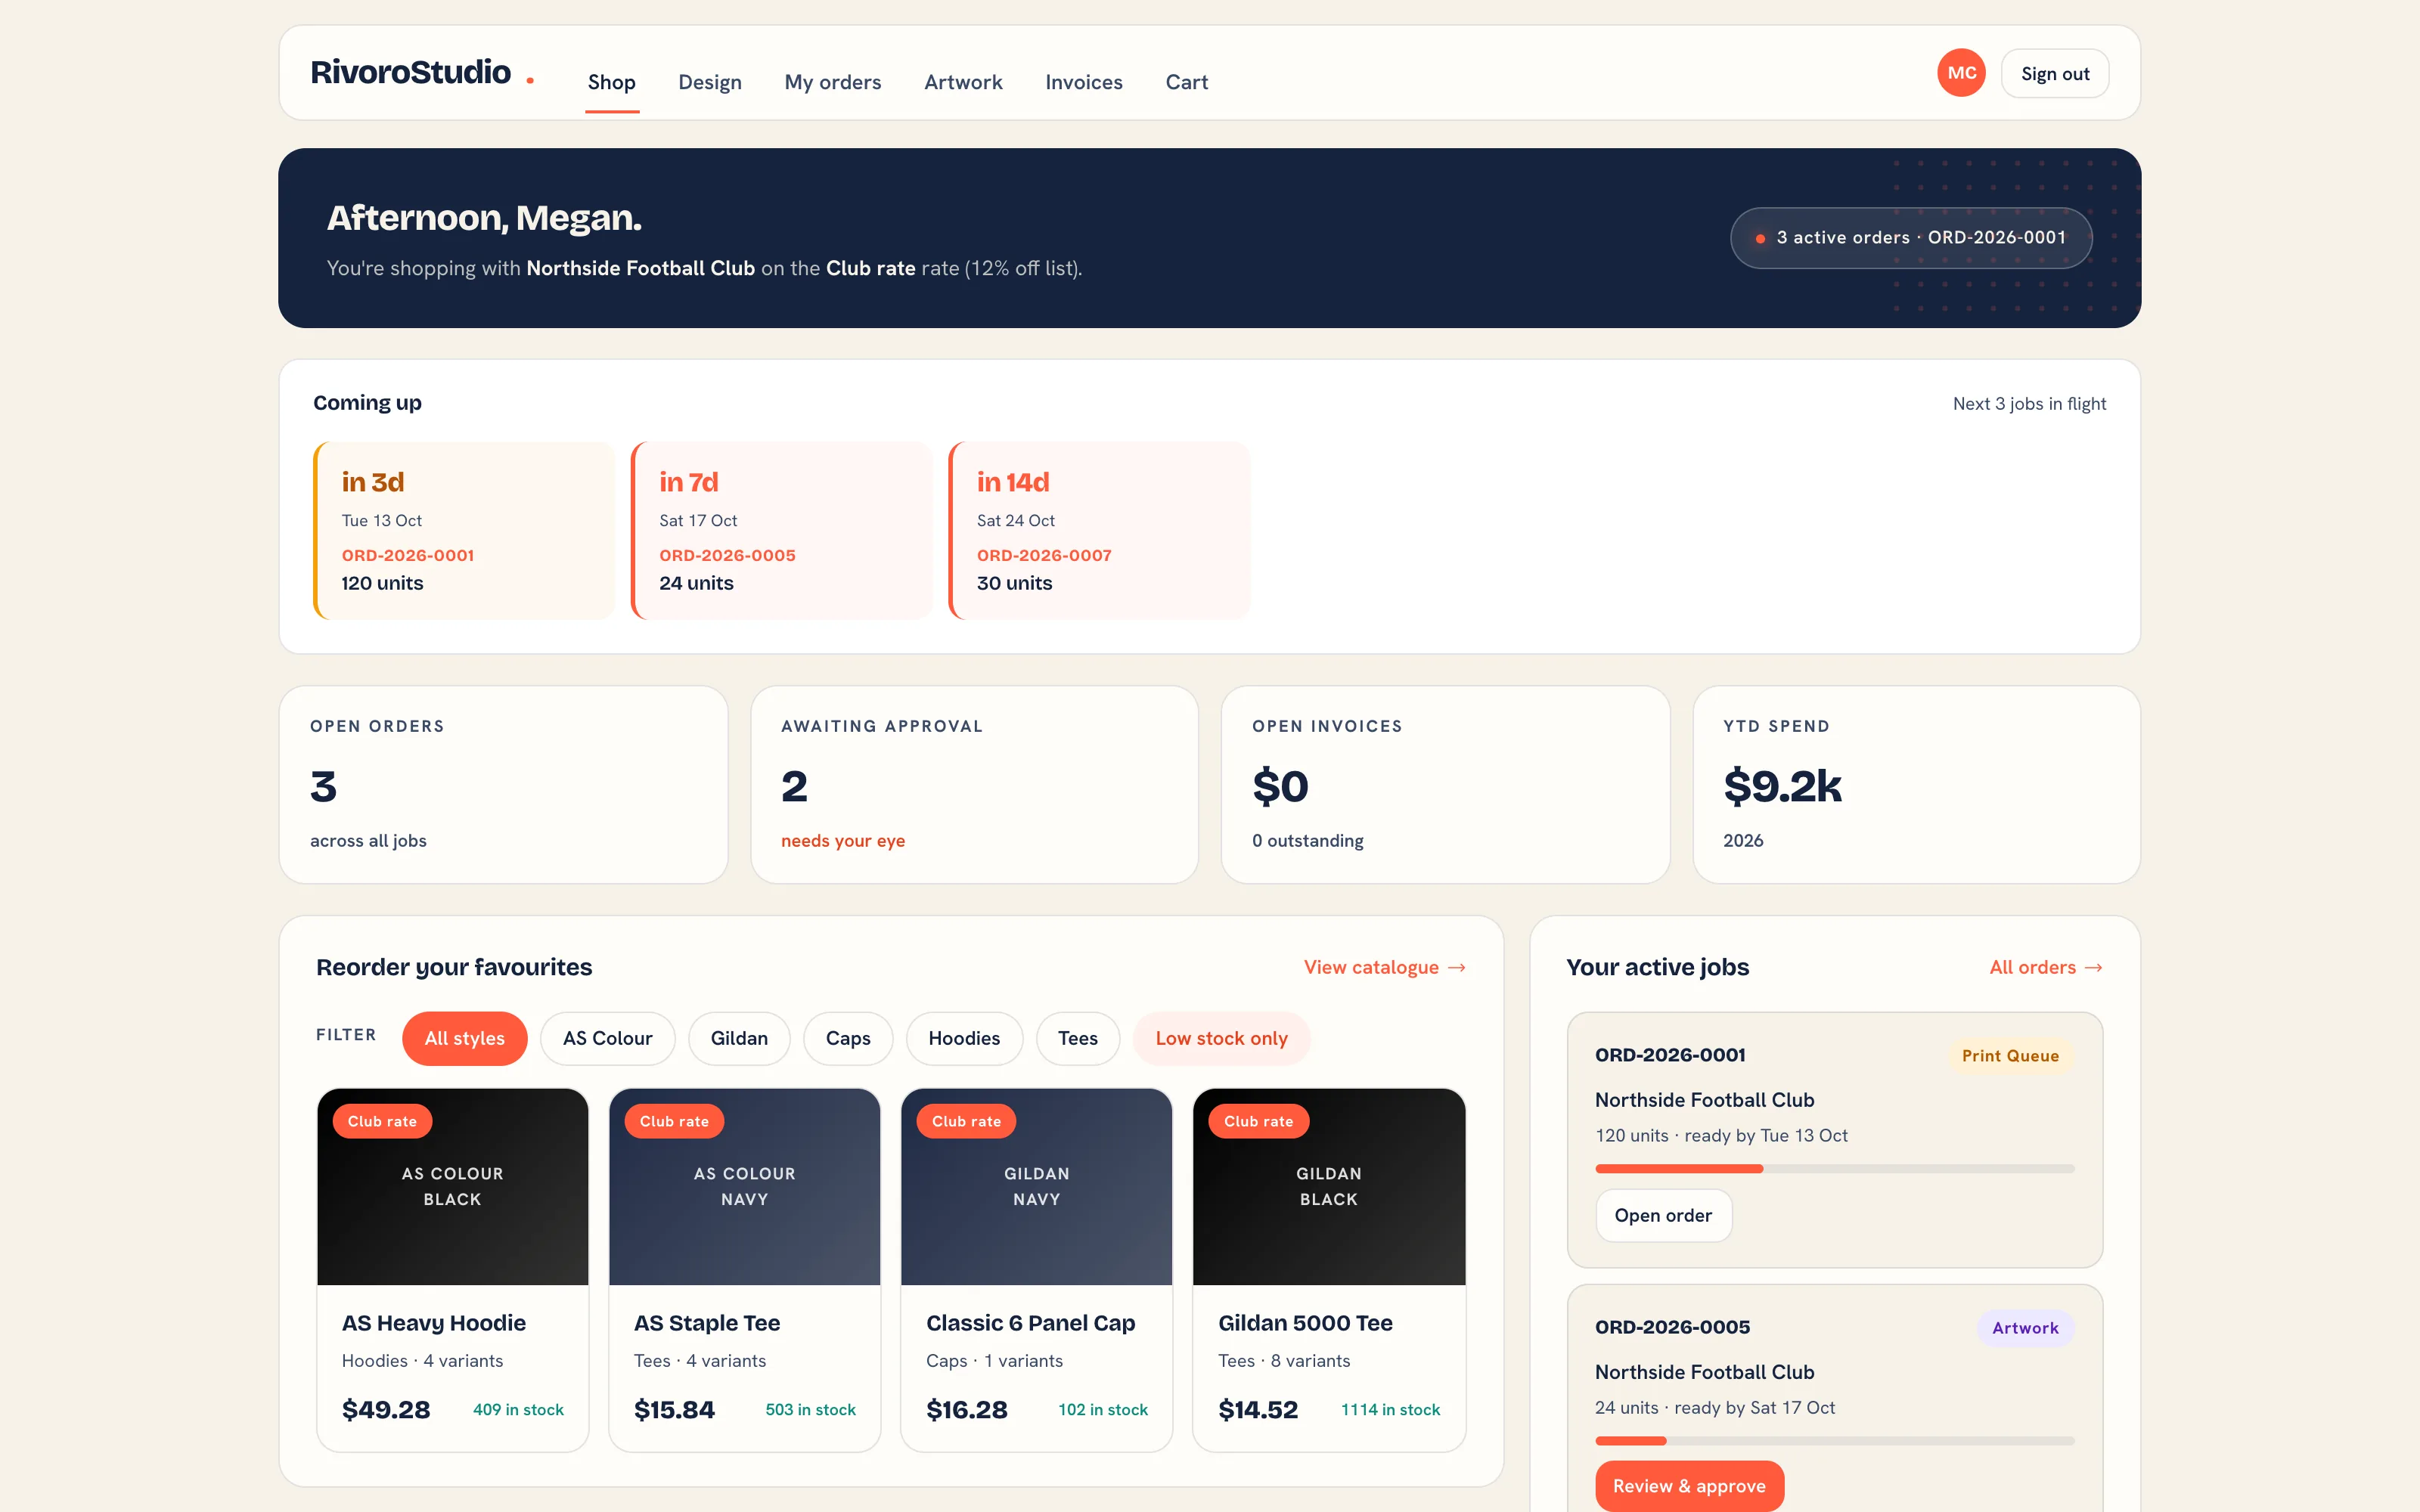2420x1512 pixels.
Task: Open Gildan Navy cap thumbnail
Action: (1036, 1186)
